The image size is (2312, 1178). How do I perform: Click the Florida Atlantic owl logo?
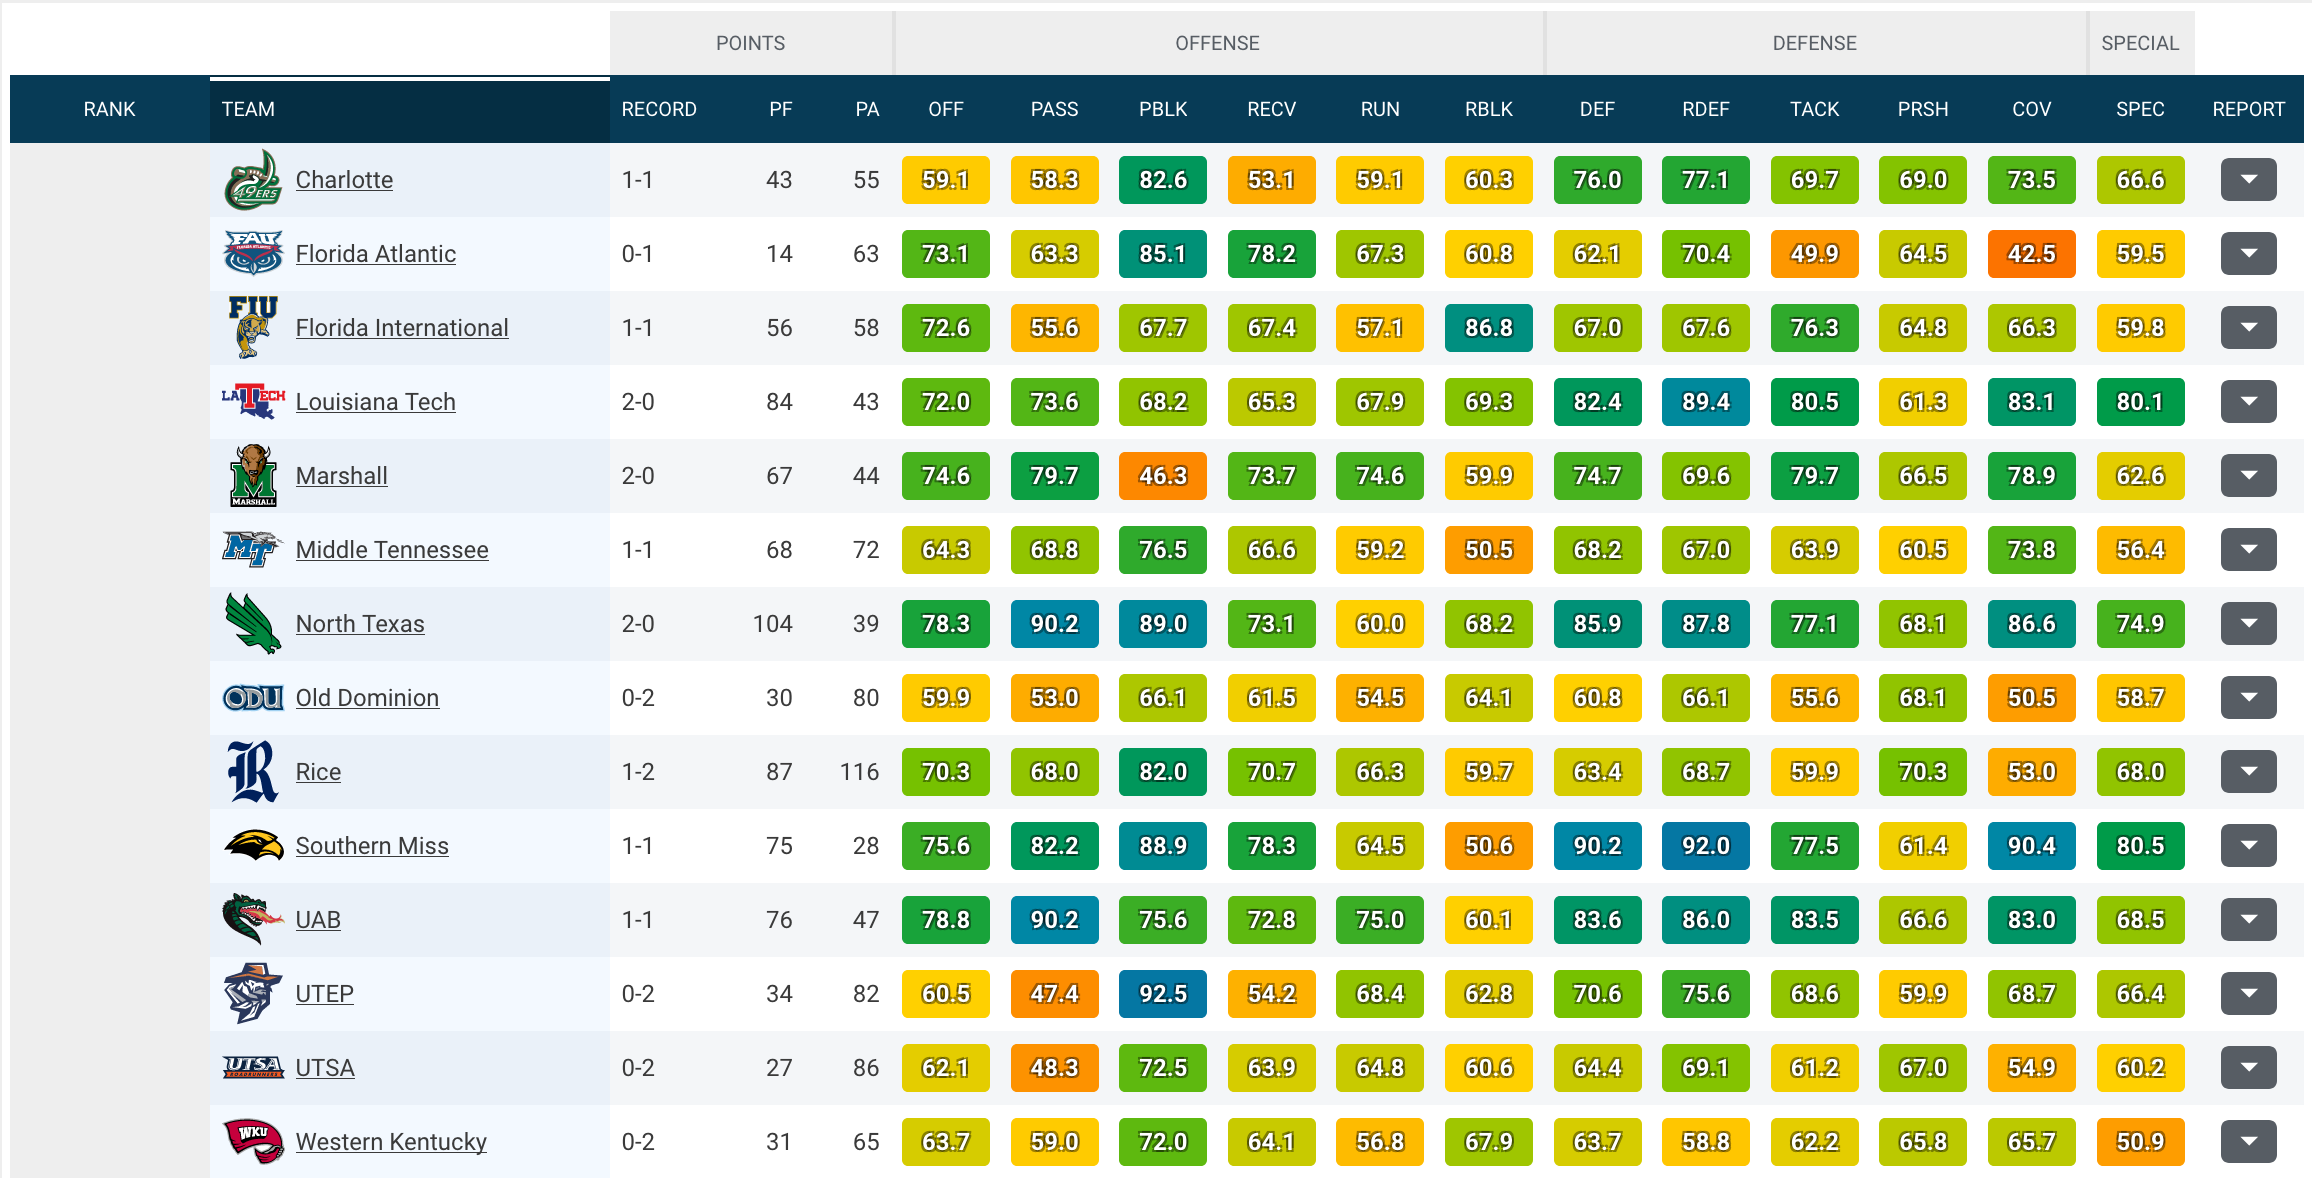253,254
